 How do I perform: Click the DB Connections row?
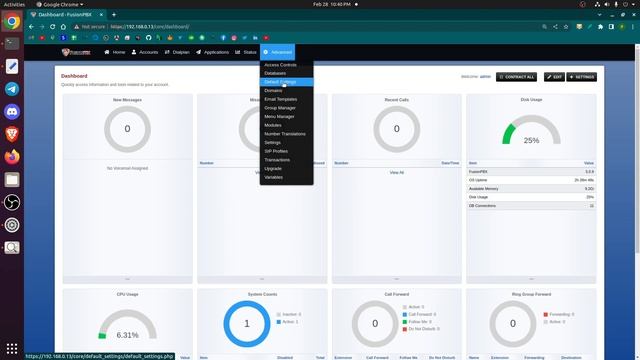(531, 206)
